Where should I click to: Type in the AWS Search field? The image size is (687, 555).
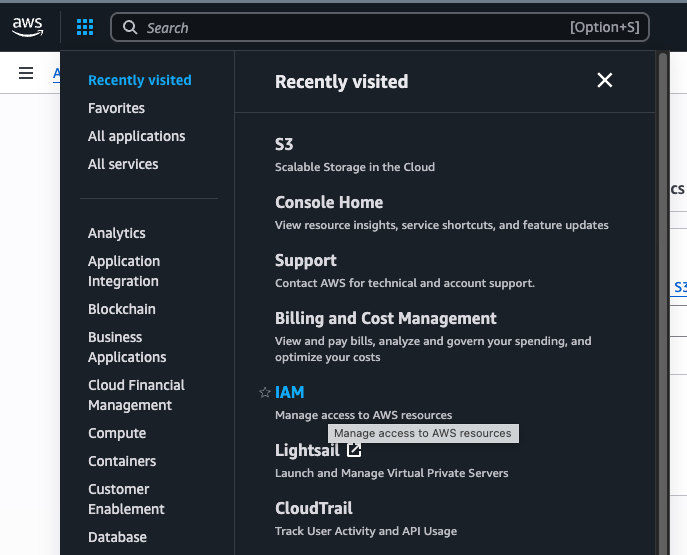pos(350,27)
